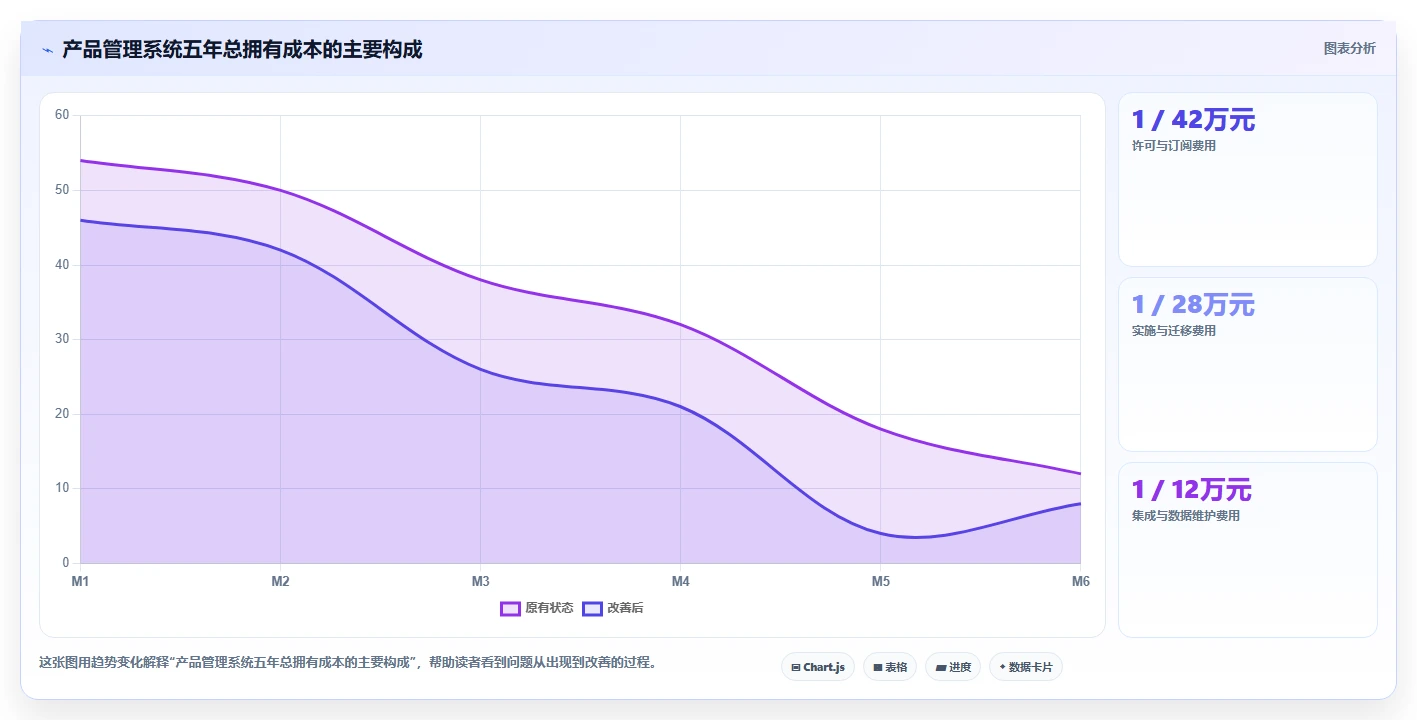This screenshot has width=1417, height=720.
Task: Click the M3 x-axis label
Action: point(480,581)
